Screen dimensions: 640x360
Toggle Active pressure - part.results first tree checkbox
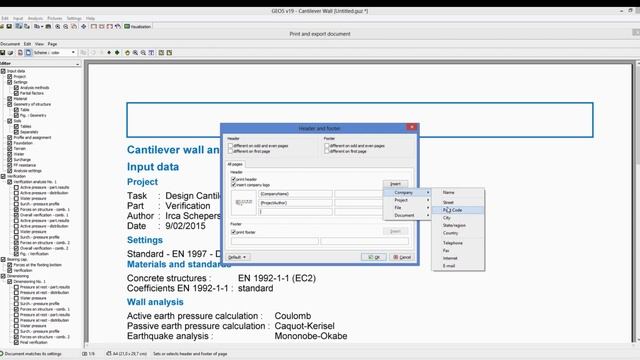tap(16, 187)
